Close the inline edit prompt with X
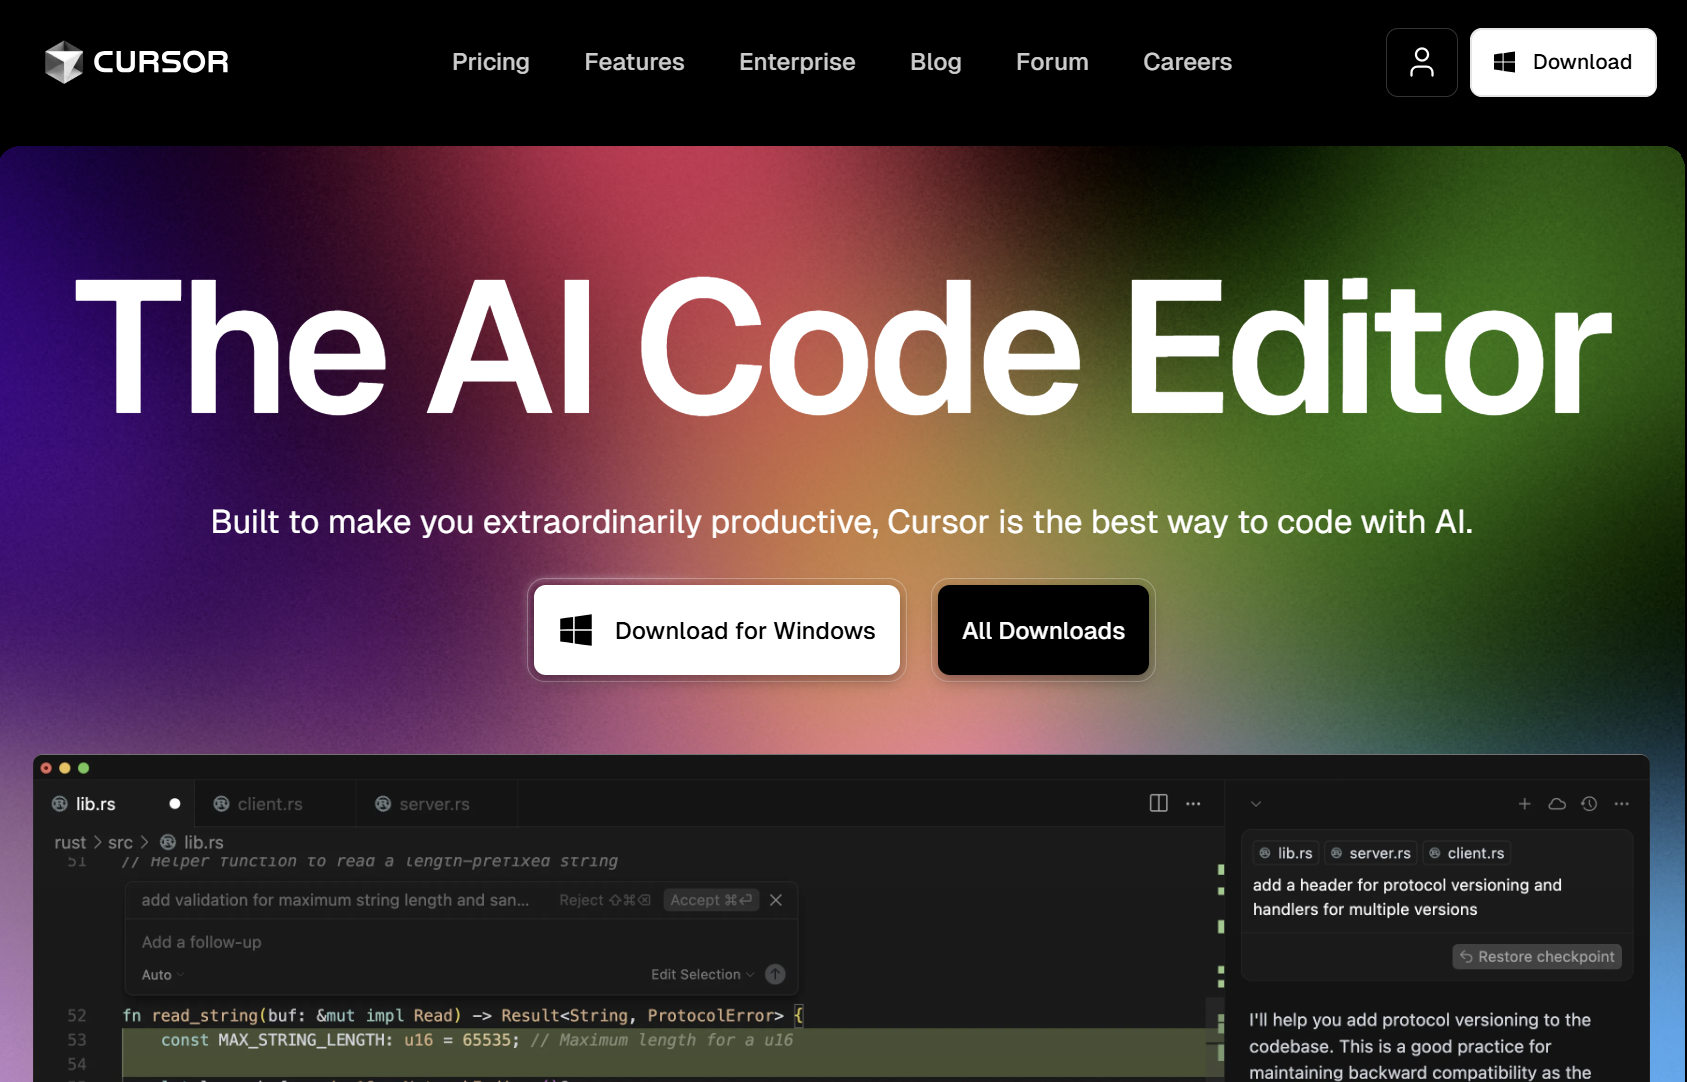Viewport: 1687px width, 1082px height. 776,900
